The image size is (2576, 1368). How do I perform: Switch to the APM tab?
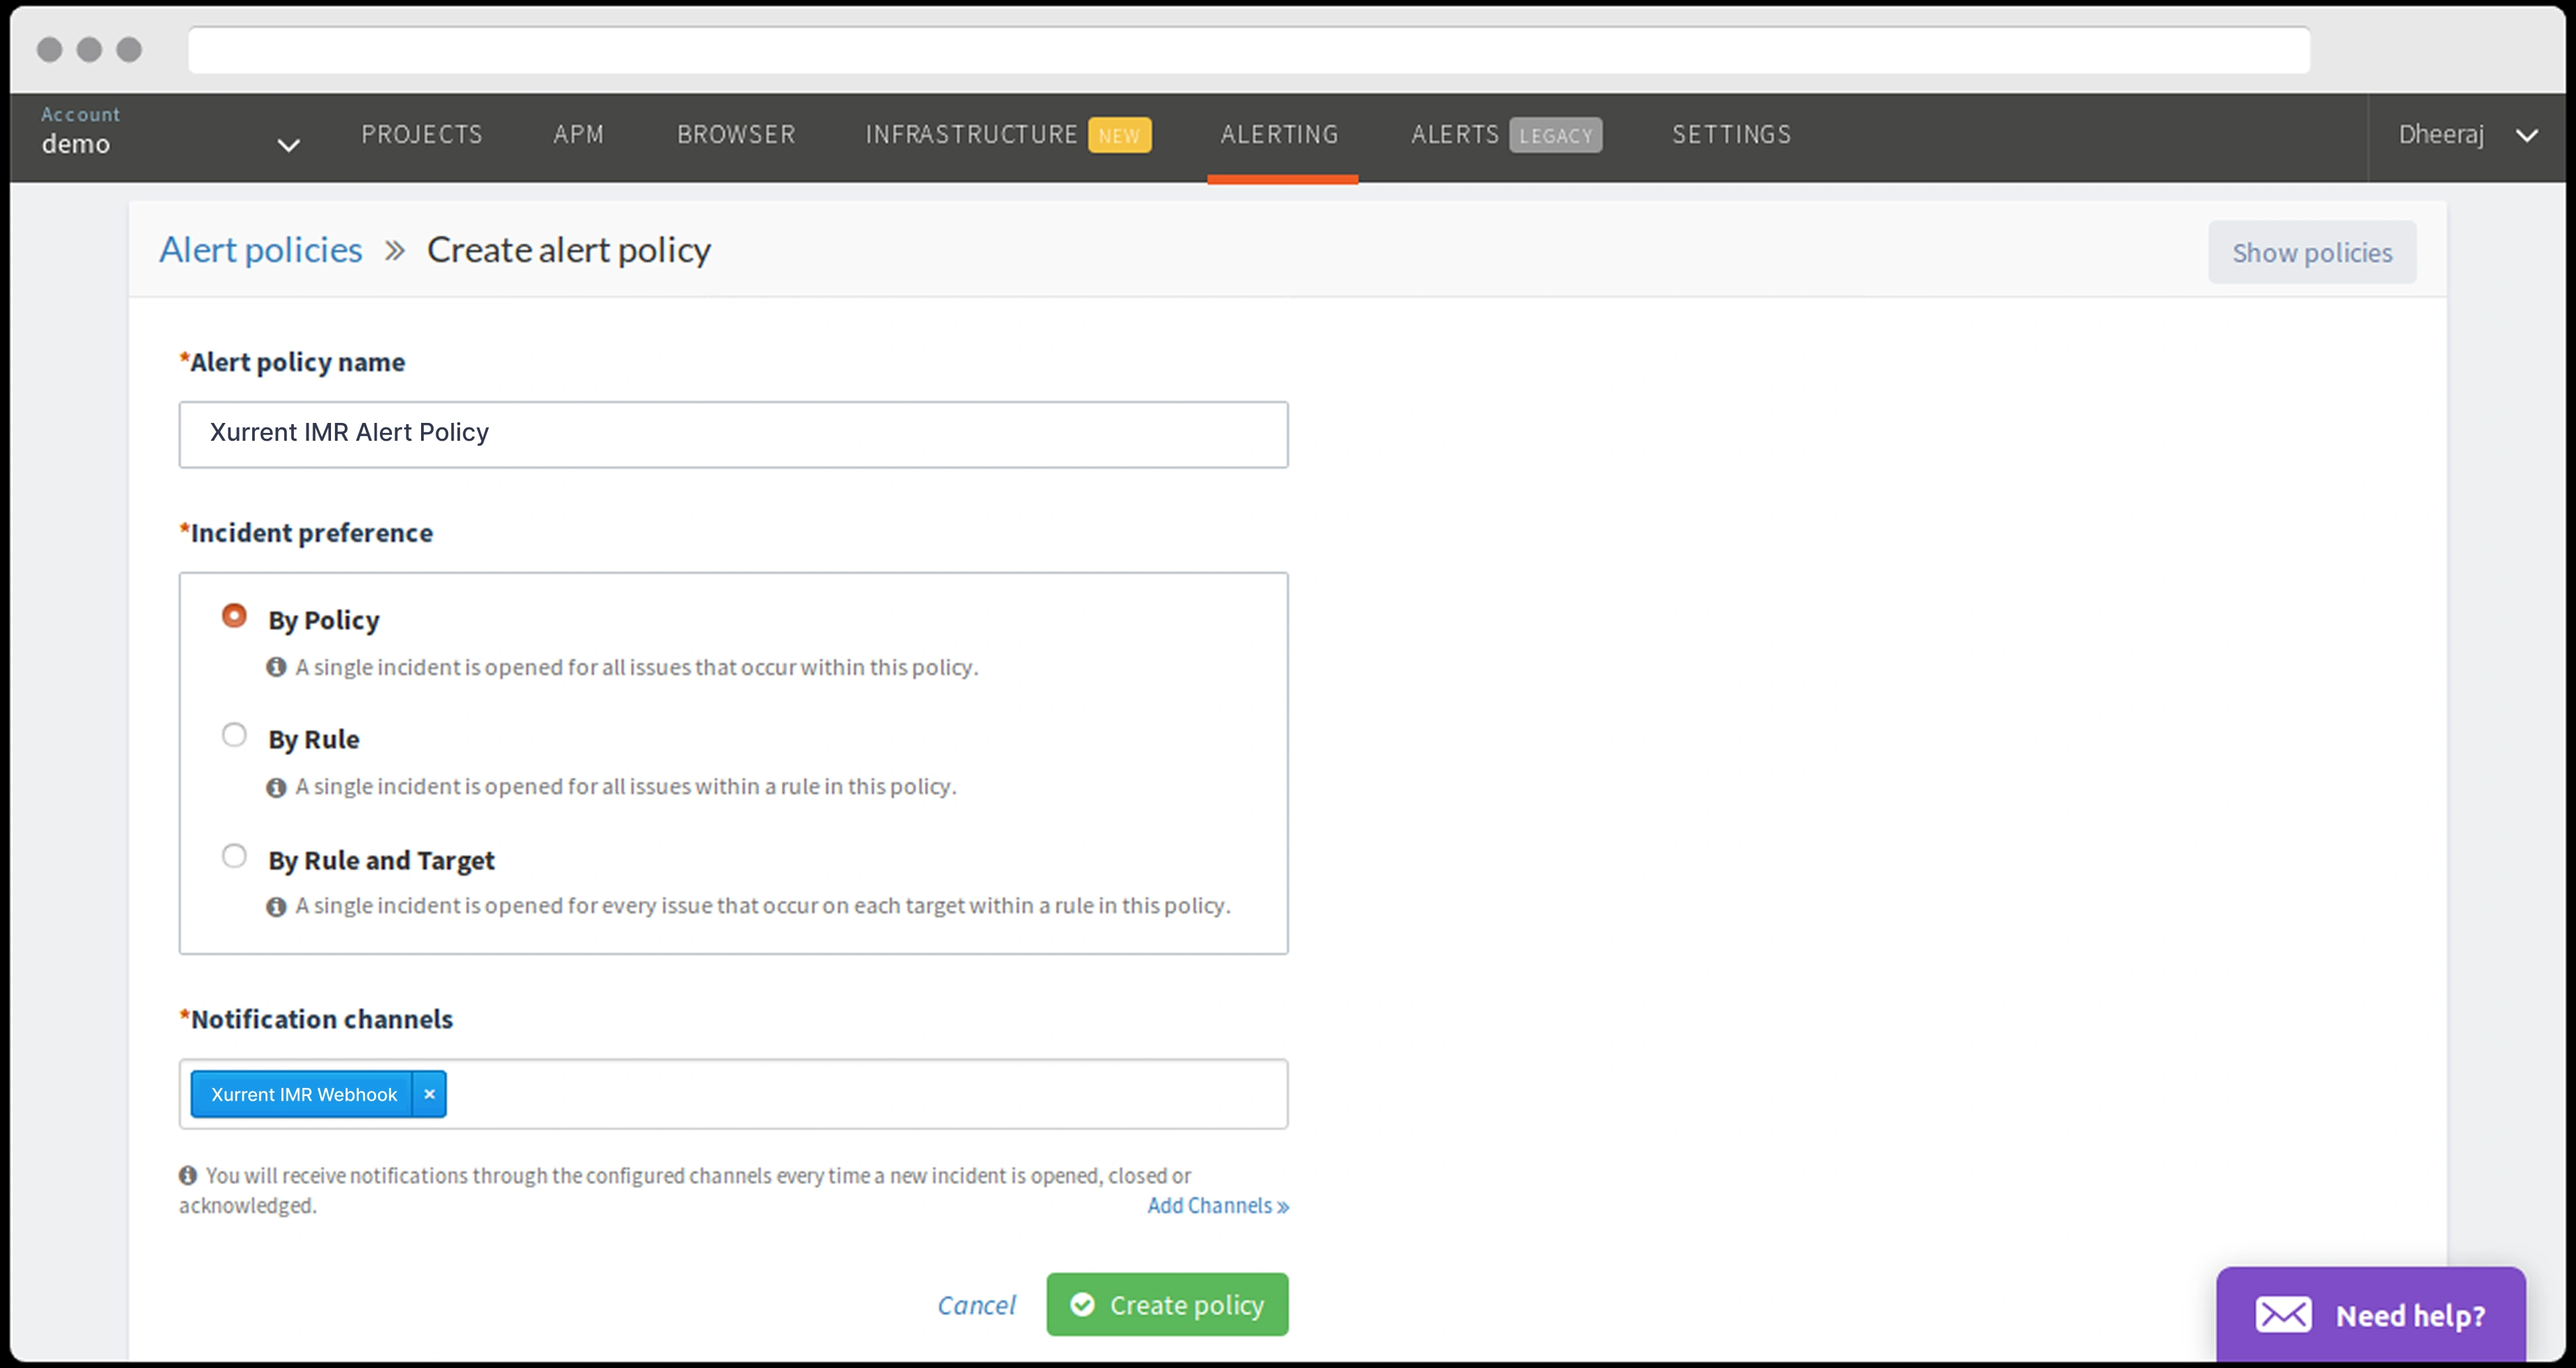[578, 135]
